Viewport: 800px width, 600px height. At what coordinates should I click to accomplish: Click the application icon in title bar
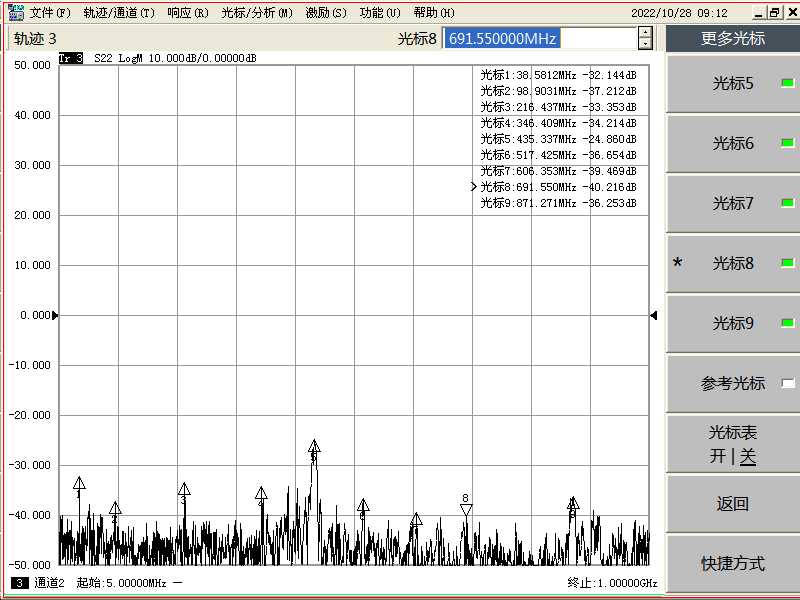pos(14,13)
